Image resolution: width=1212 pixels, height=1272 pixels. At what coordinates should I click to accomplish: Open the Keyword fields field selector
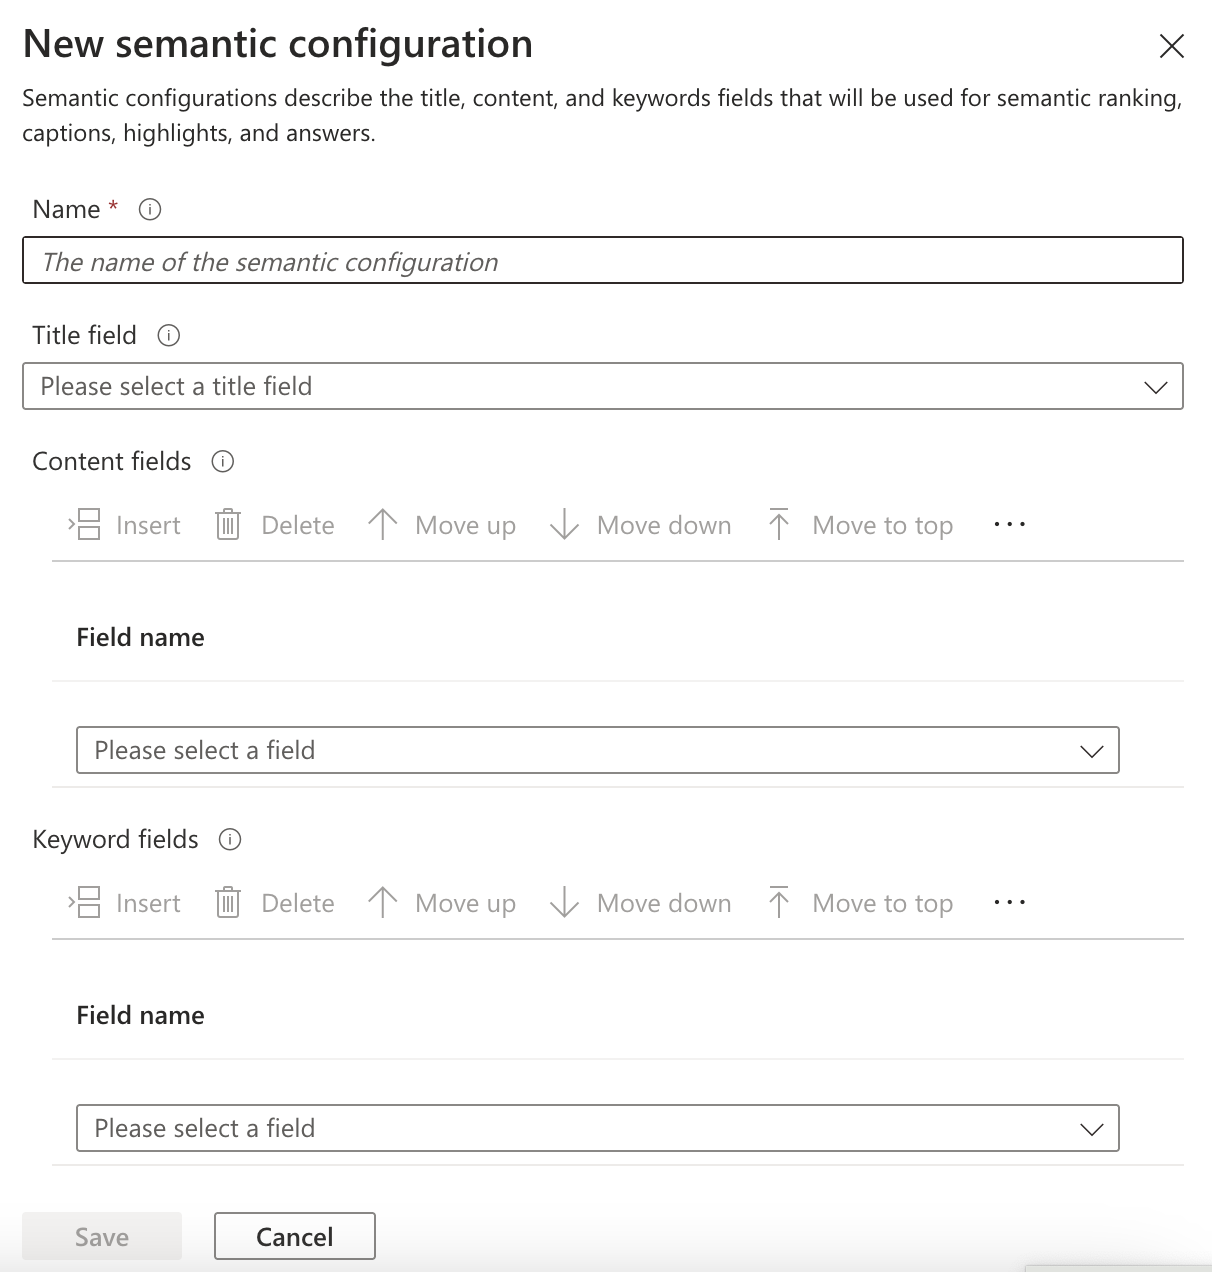pos(597,1129)
